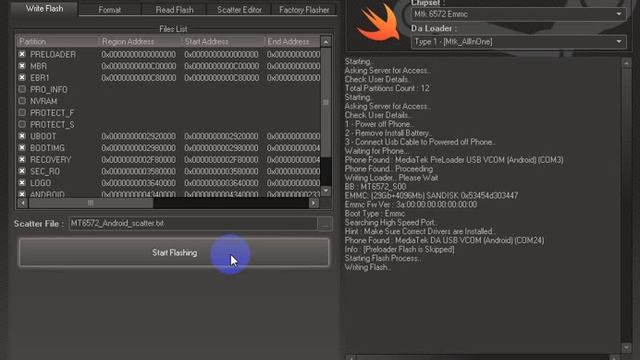Open the Format tab
The width and height of the screenshot is (640, 360).
point(109,10)
